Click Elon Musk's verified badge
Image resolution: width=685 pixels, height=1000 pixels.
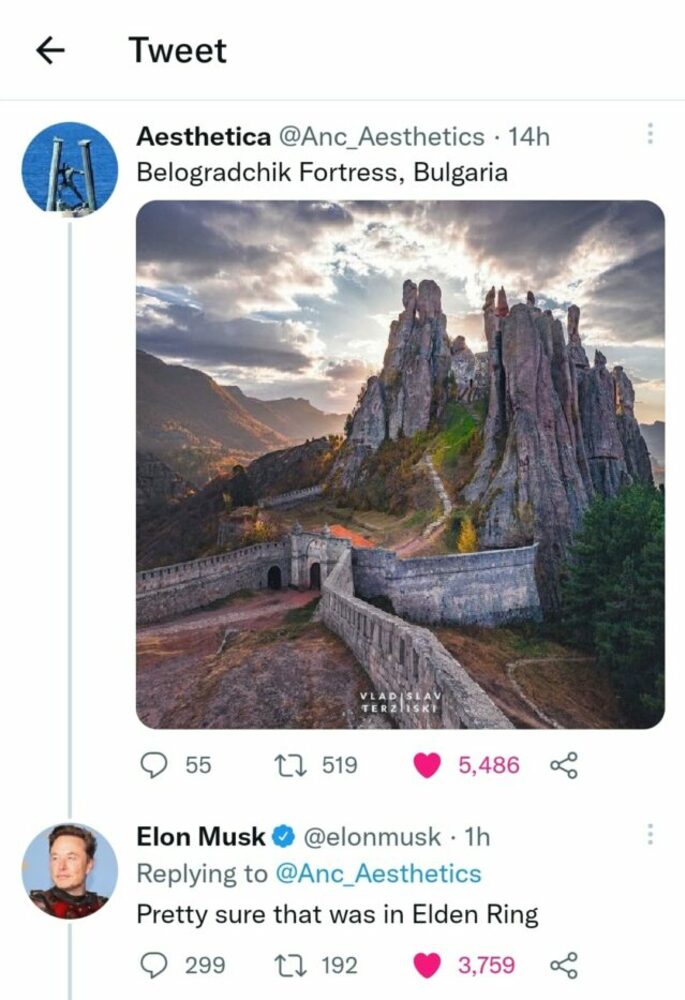[283, 836]
